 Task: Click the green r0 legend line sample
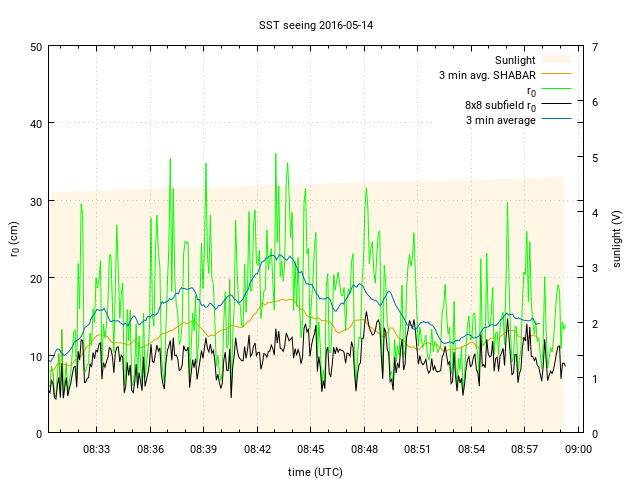click(x=556, y=90)
